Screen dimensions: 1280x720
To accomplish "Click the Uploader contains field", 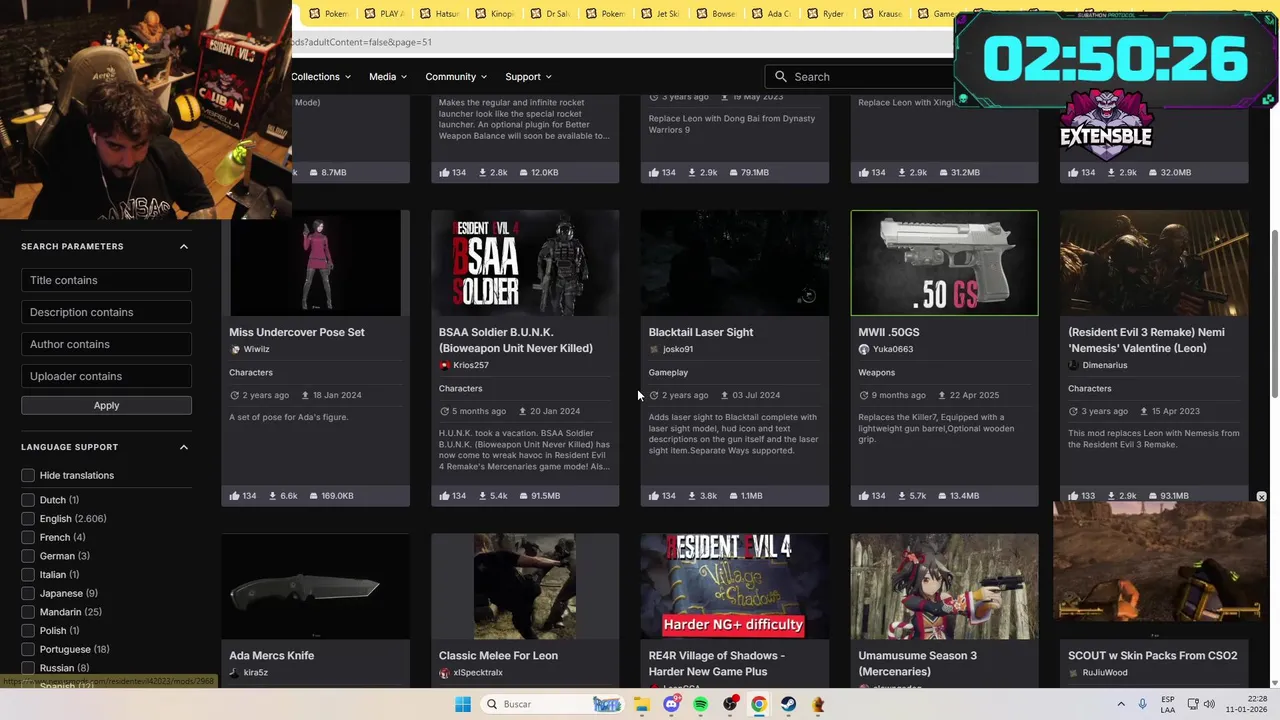I will coord(106,376).
